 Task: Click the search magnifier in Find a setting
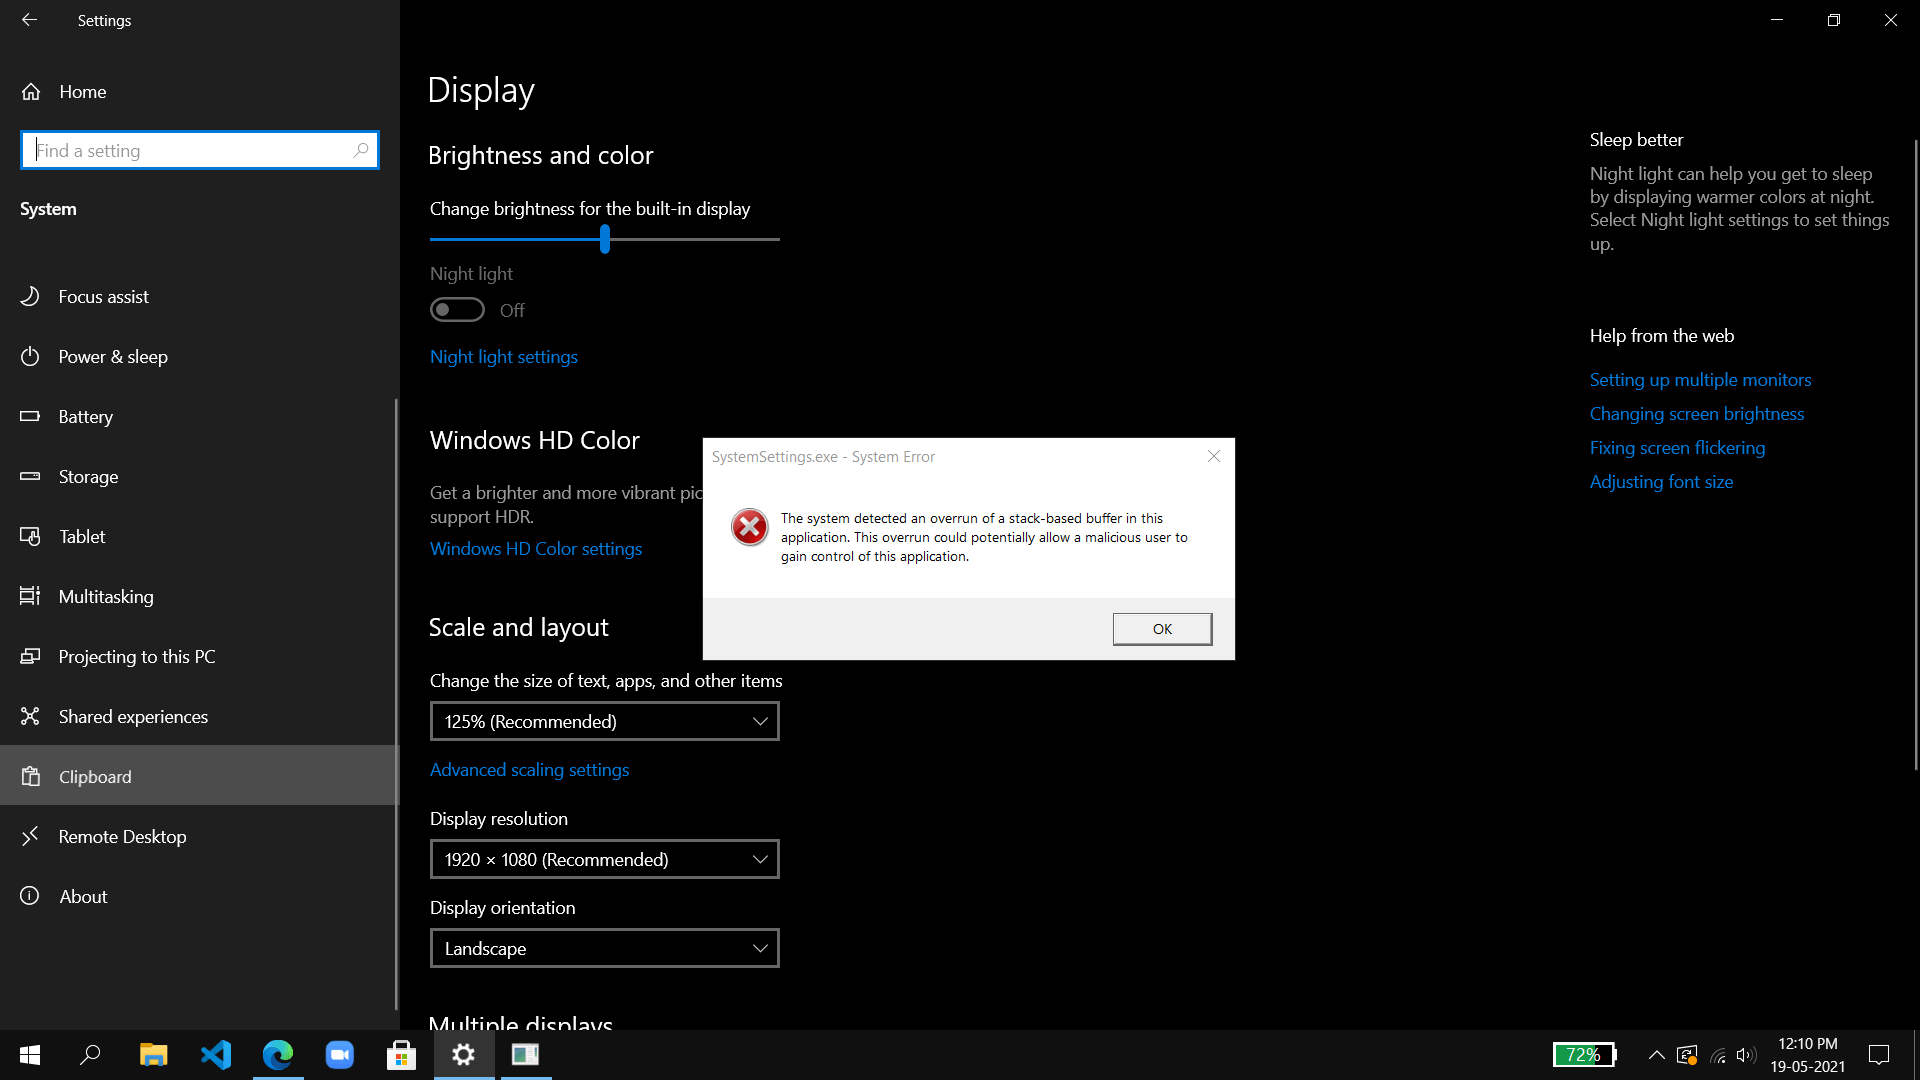click(361, 150)
